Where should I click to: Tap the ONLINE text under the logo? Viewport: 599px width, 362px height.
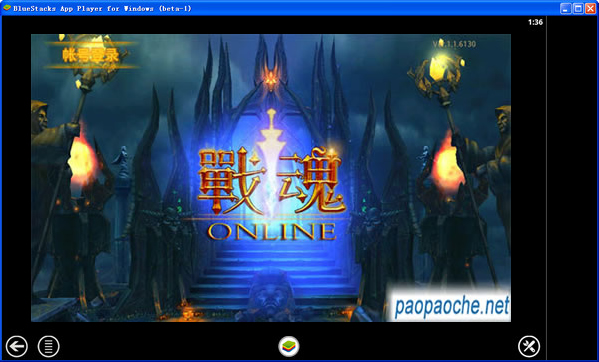[272, 231]
